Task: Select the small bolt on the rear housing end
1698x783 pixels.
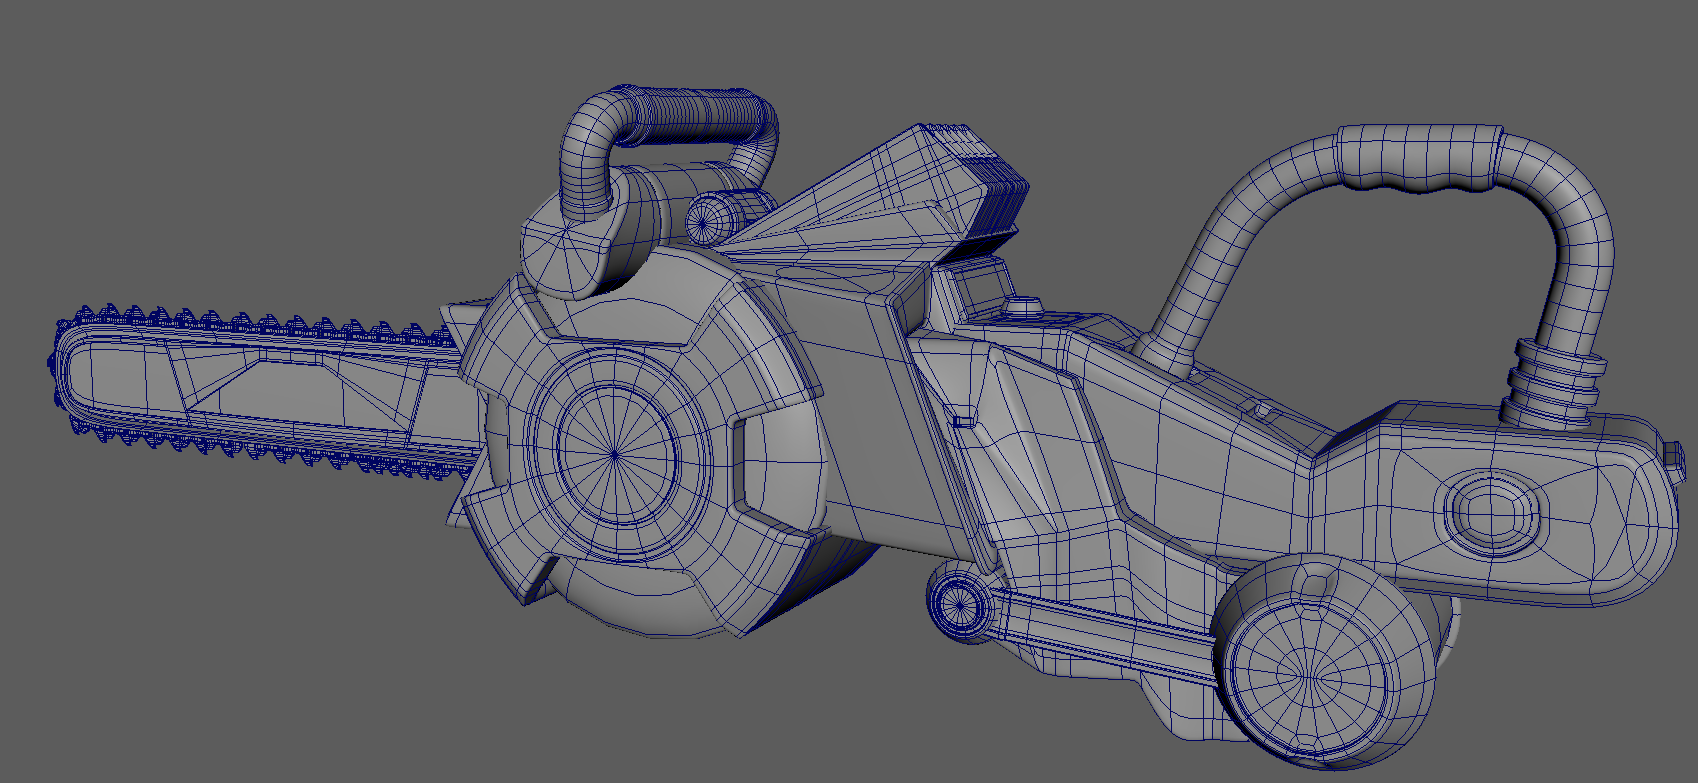Action: [1673, 453]
